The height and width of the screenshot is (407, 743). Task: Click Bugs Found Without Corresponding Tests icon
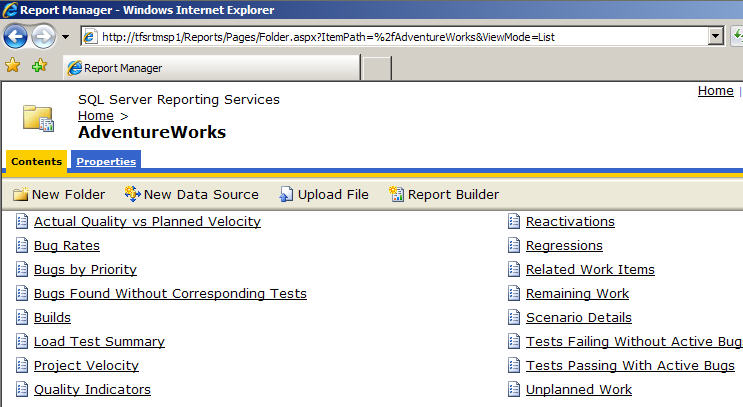[22, 293]
